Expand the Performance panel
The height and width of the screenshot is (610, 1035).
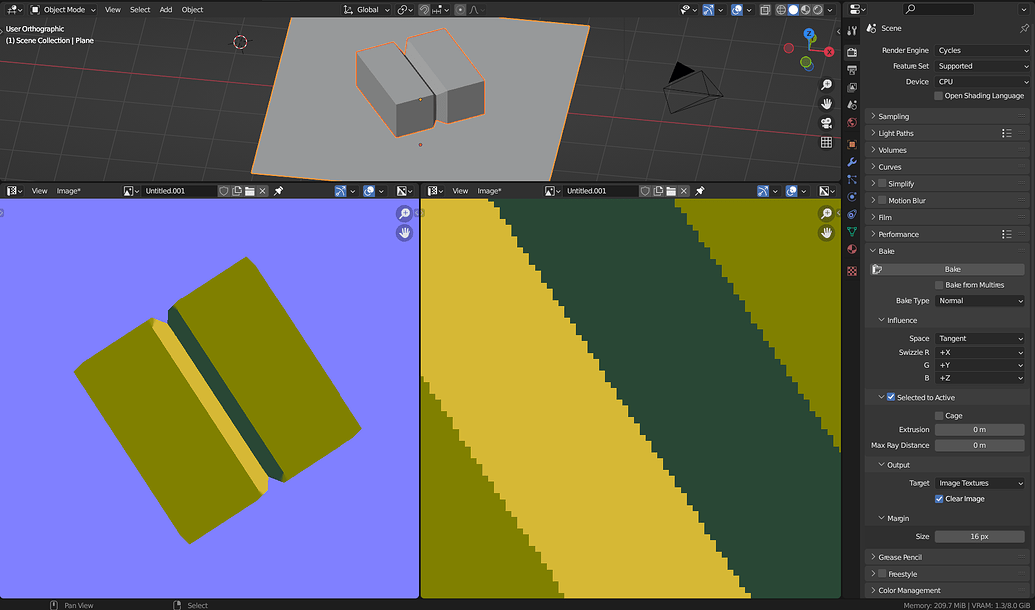947,234
